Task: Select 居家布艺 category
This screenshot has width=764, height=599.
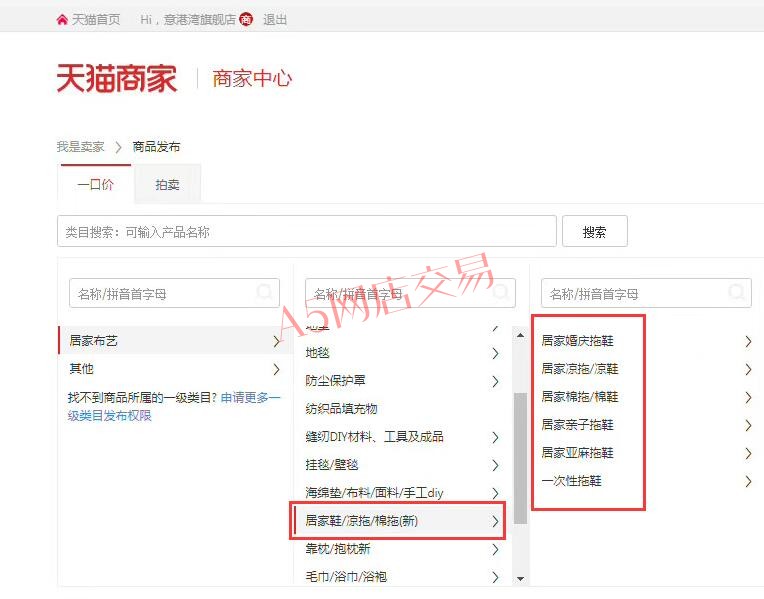Action: point(174,340)
